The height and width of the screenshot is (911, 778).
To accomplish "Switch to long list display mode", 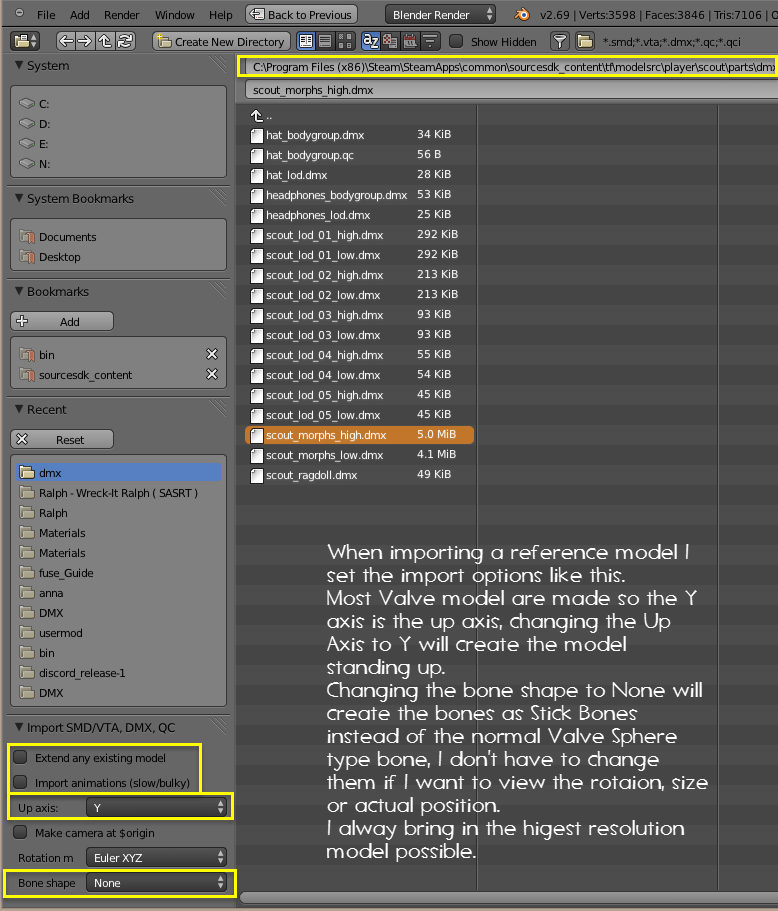I will coord(325,41).
